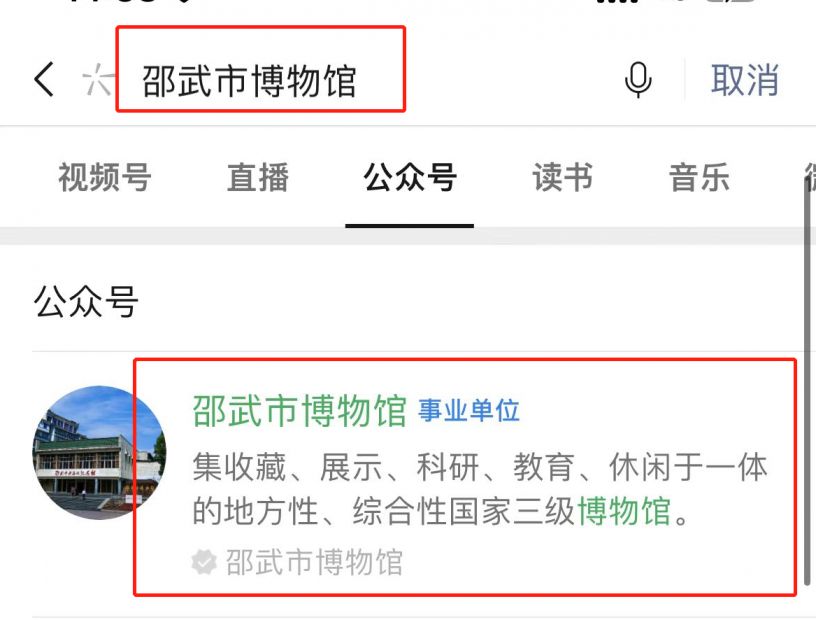This screenshot has width=816, height=620.
Task: Switch to the 直播 tab
Action: click(258, 178)
